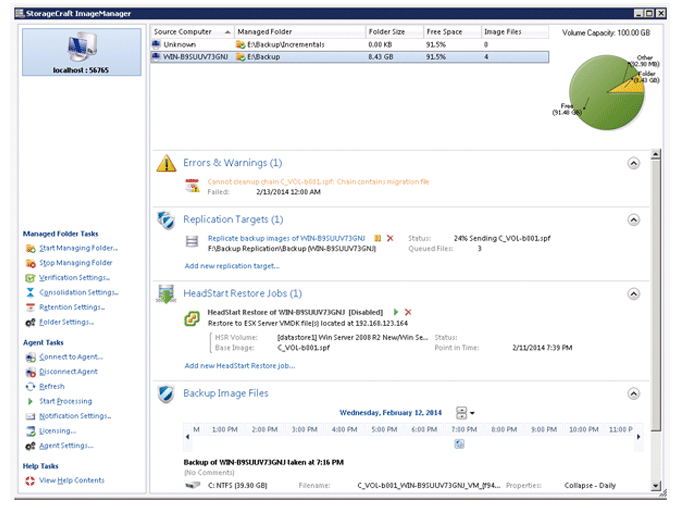Viewport: 673px width, 508px height.
Task: Select the WIN-B9SUUV73GNJ E:\Backup row
Action: [x=349, y=57]
